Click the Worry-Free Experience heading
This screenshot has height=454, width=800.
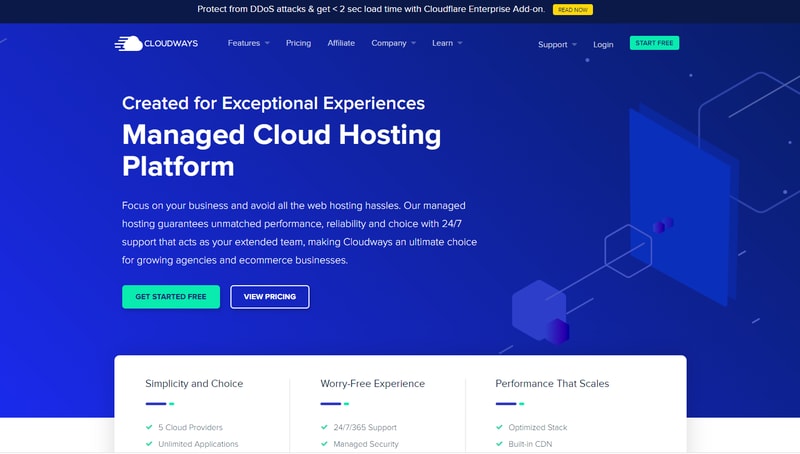372,384
